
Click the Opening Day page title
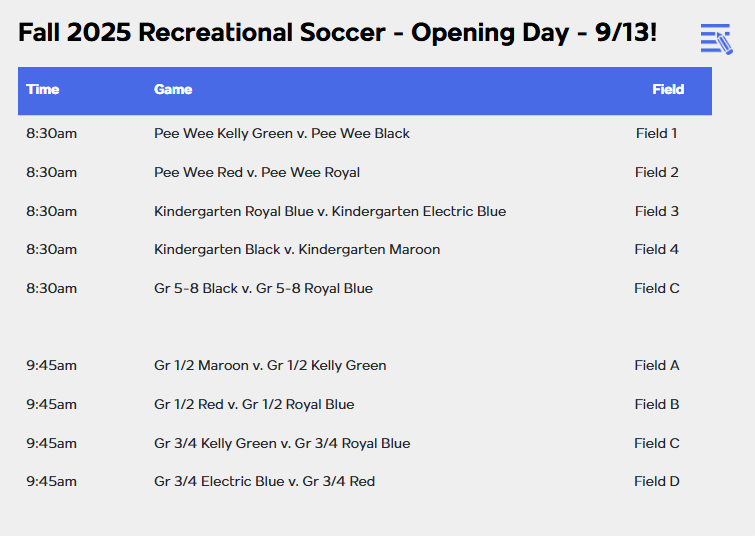click(338, 33)
